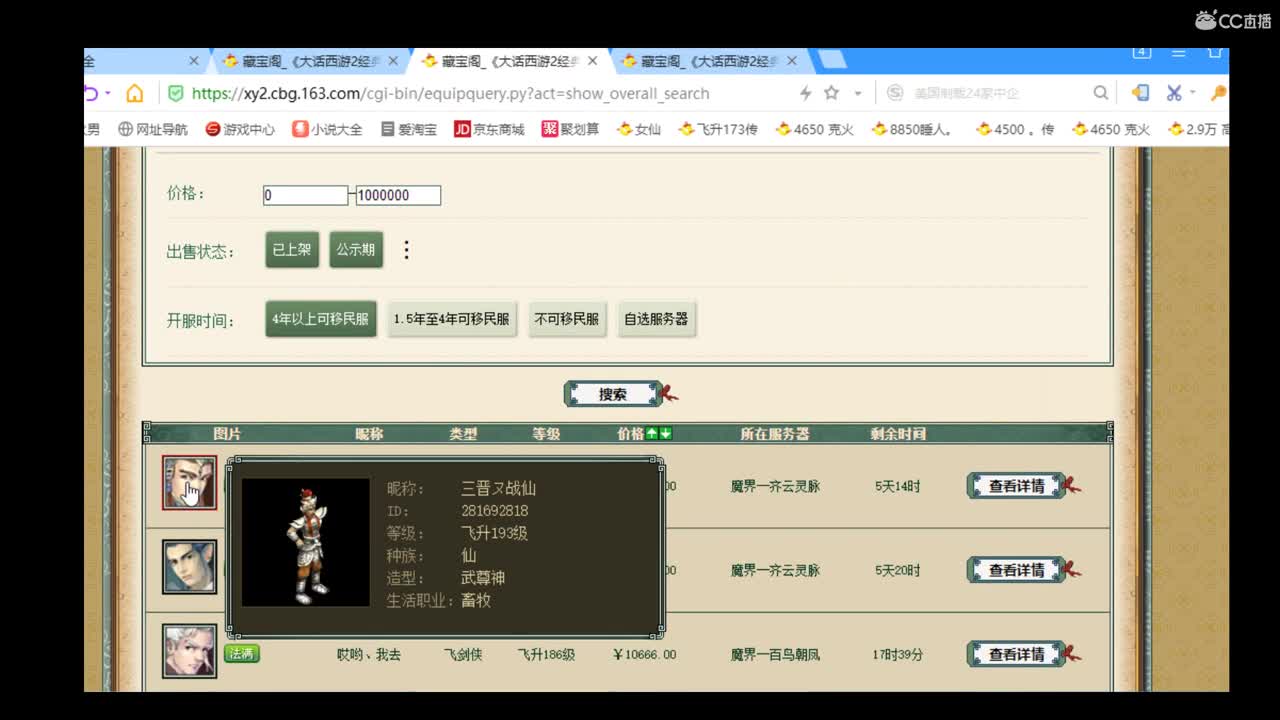
Task: Open the new tab button
Action: [832, 61]
